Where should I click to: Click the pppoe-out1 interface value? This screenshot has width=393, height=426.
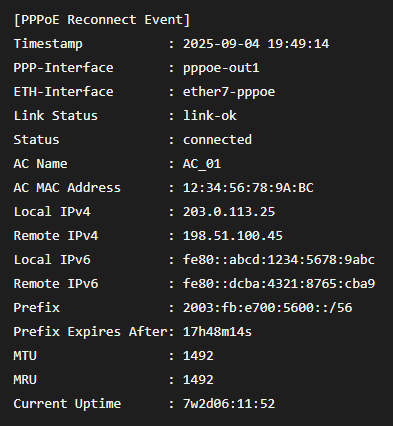click(x=221, y=68)
